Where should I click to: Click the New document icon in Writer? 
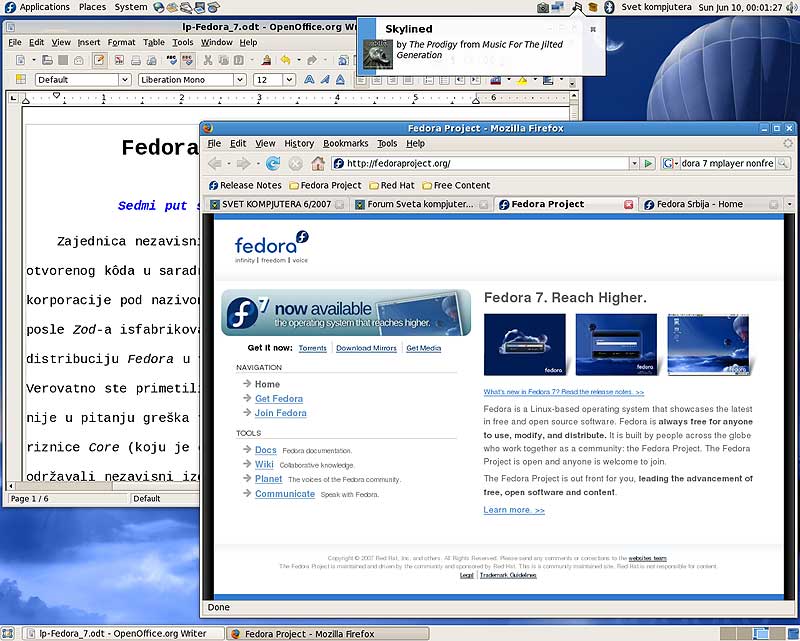pyautogui.click(x=20, y=60)
